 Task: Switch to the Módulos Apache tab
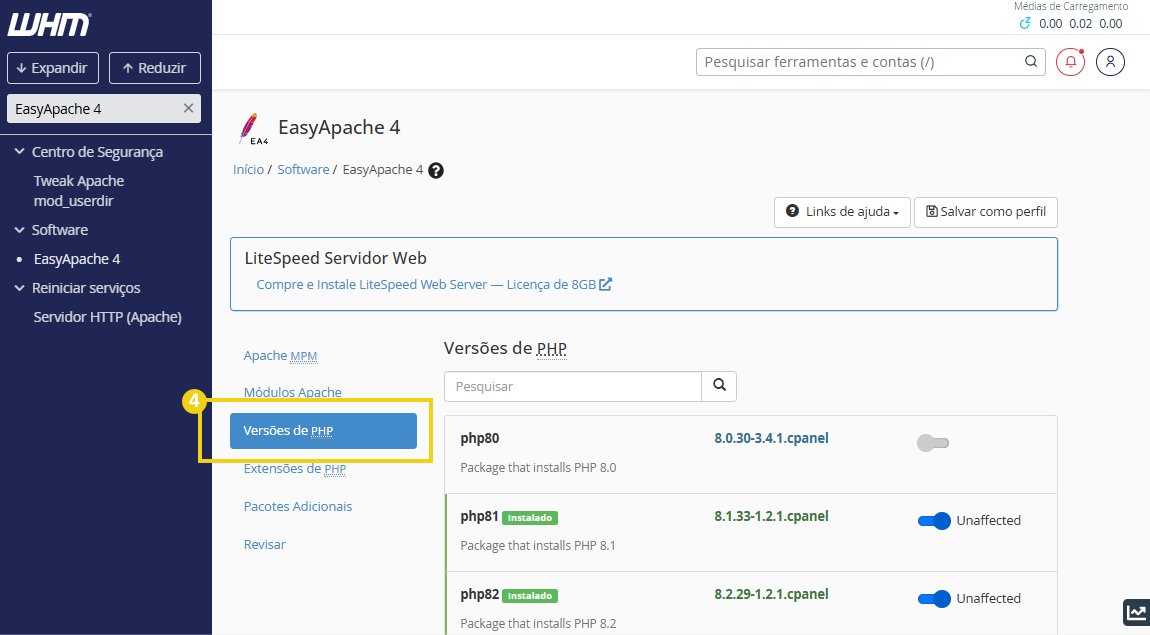pos(292,392)
